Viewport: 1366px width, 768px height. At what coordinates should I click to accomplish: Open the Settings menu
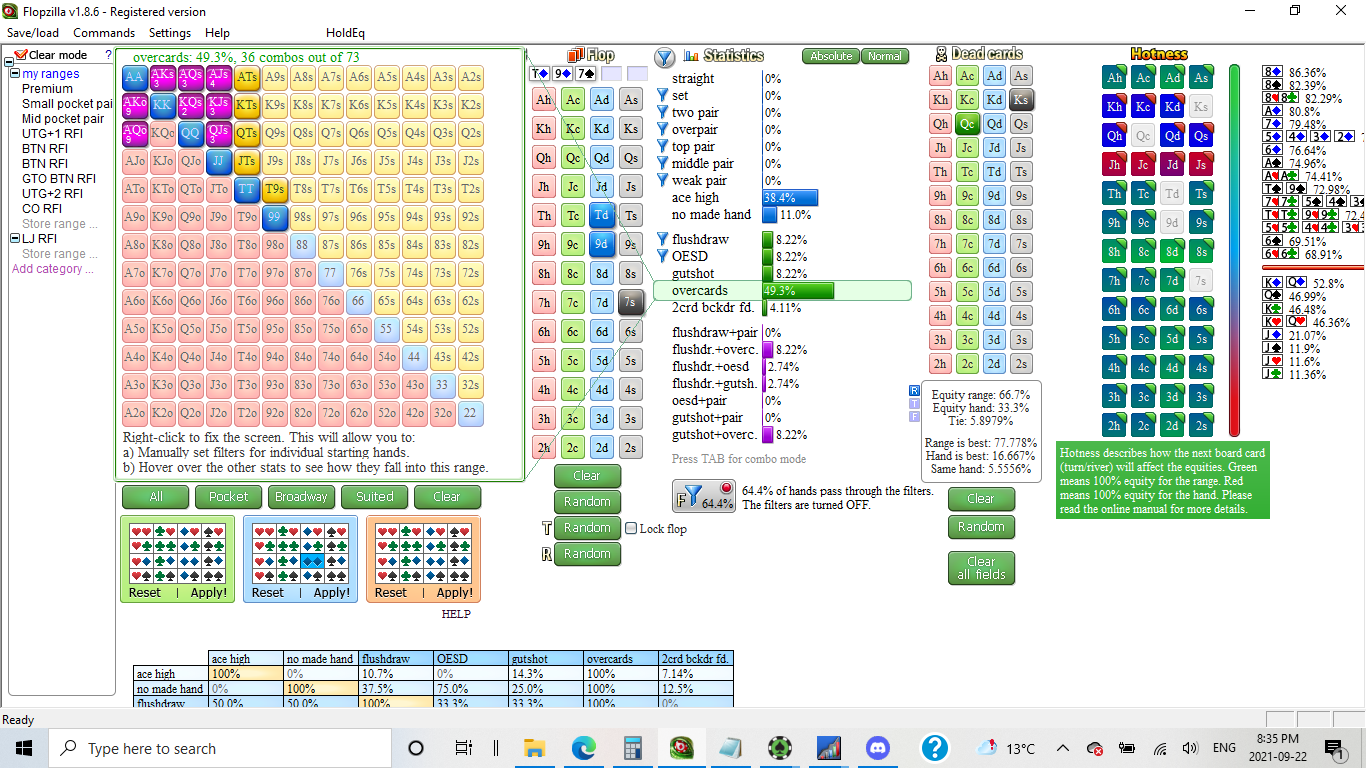click(170, 33)
